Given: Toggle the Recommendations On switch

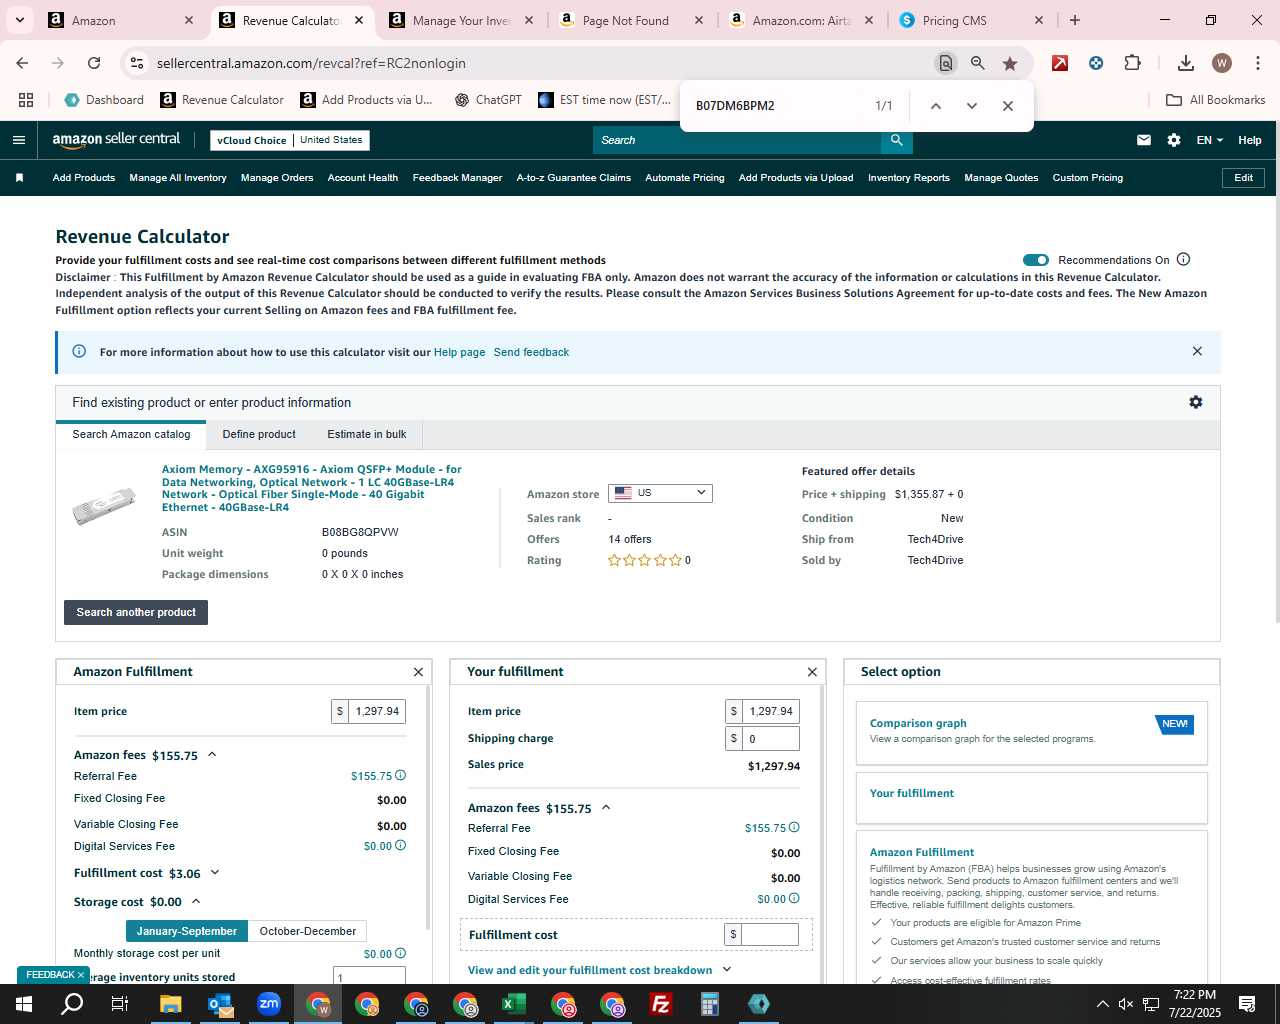Looking at the screenshot, I should tap(1036, 260).
